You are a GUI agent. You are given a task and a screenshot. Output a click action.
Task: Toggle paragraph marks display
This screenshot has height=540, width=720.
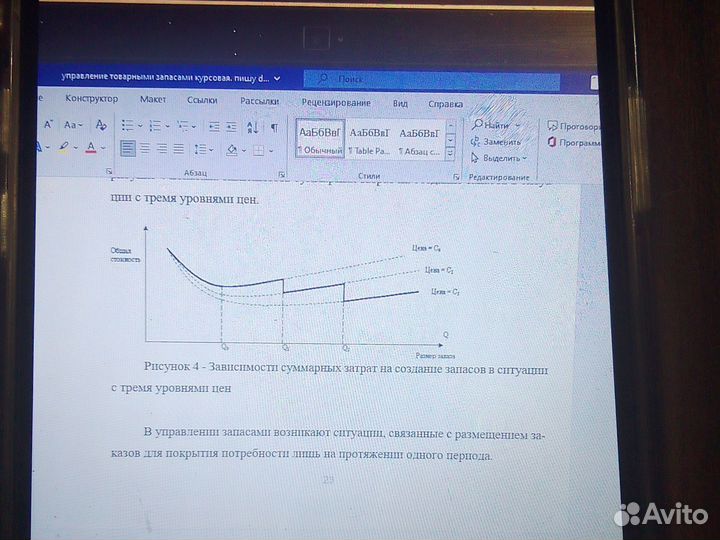[x=274, y=128]
